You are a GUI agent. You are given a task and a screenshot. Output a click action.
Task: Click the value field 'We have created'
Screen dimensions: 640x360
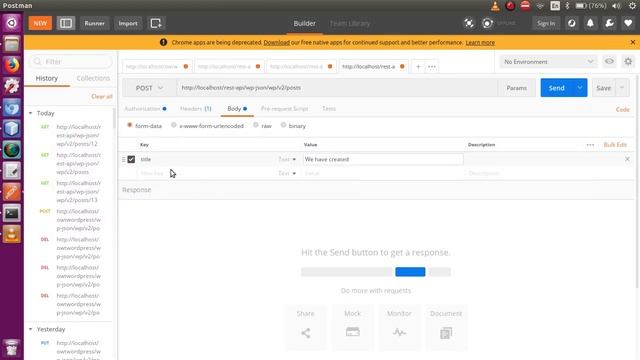click(383, 159)
